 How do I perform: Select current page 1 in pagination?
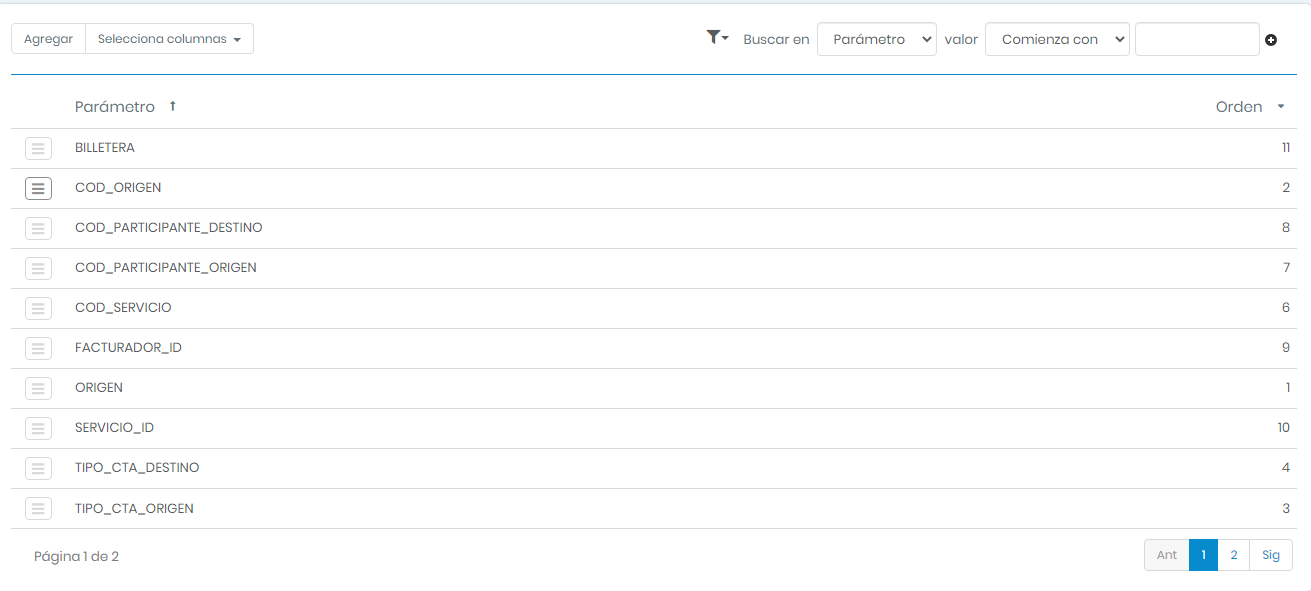tap(1203, 555)
